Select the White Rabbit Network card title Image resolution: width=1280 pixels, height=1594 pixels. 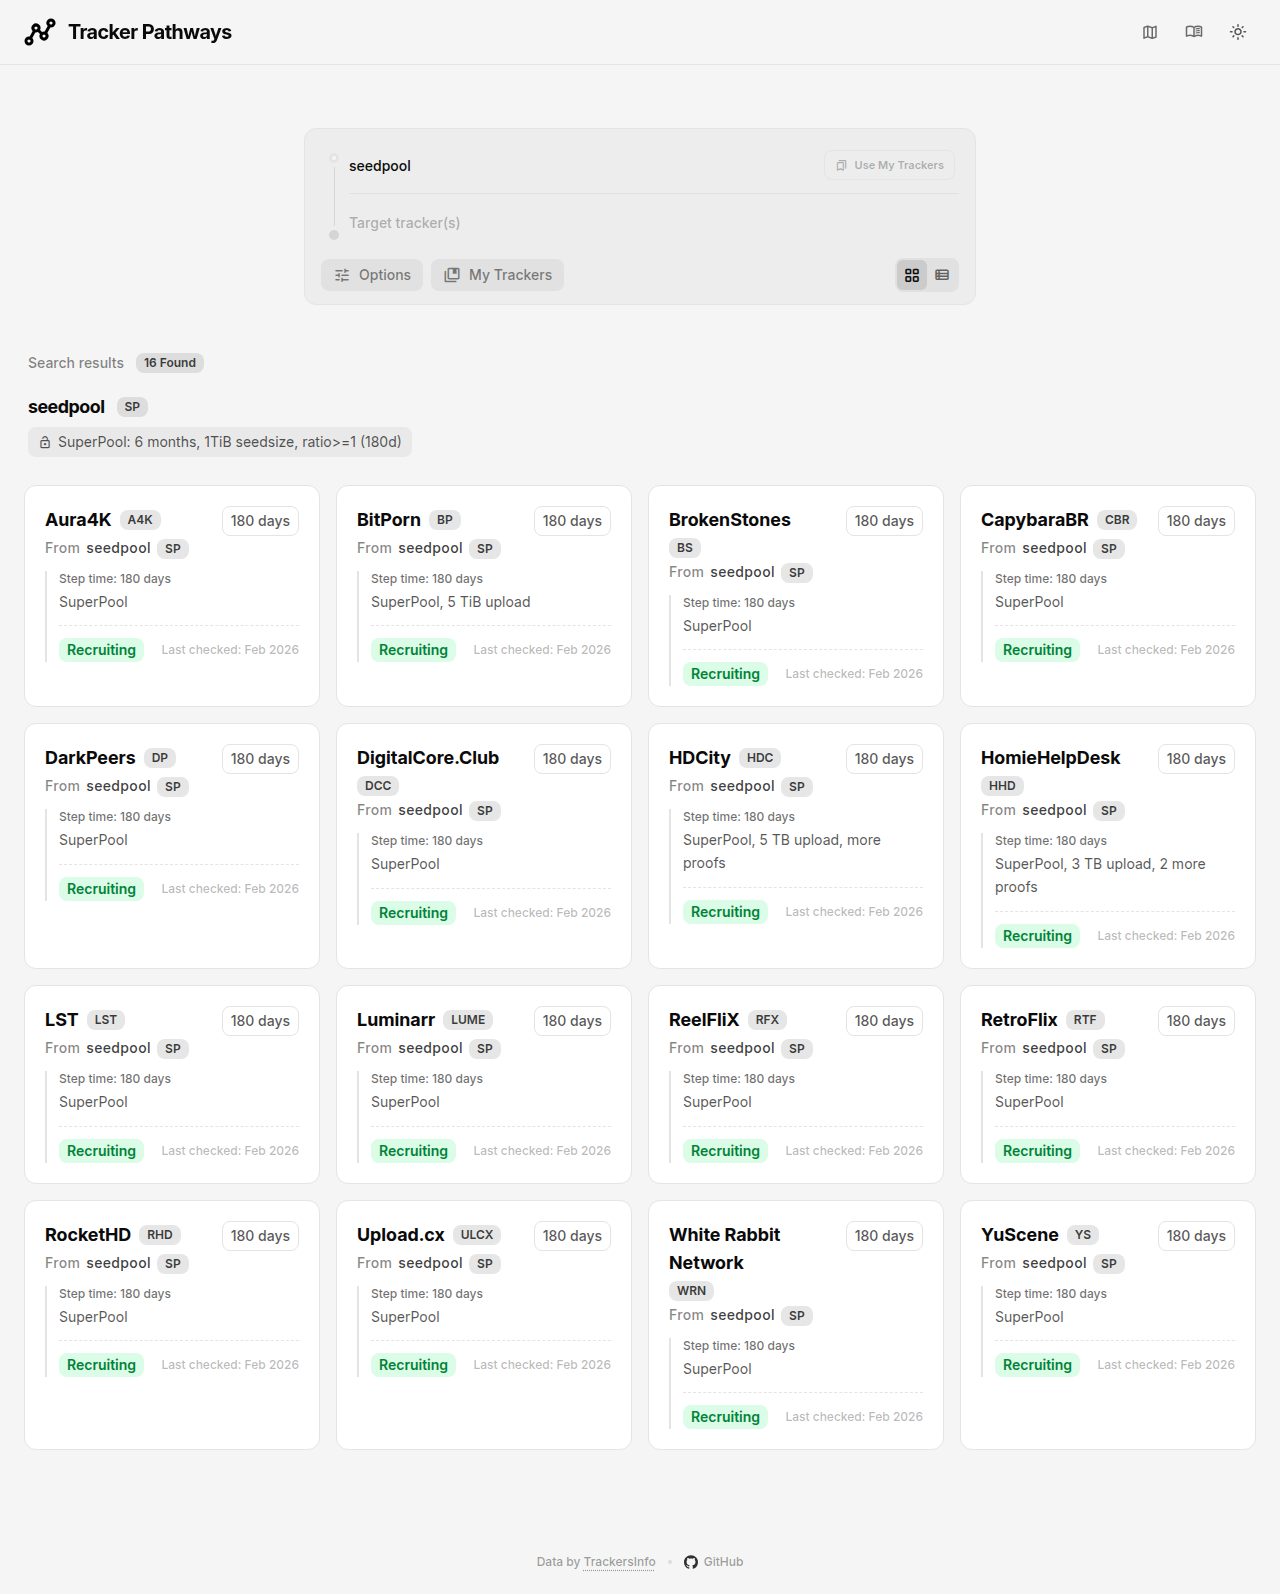point(724,1248)
